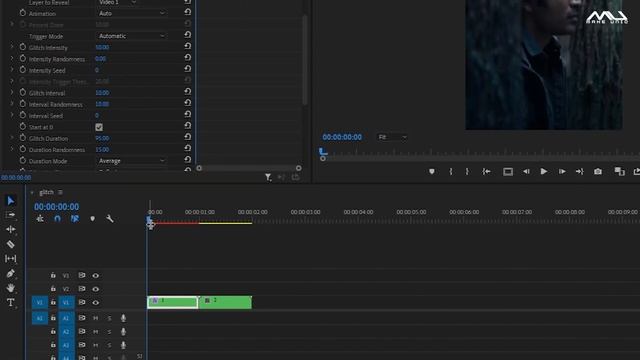Screen dimensions: 640x360
Task: Reset the Animation parameter
Action: [x=188, y=12]
